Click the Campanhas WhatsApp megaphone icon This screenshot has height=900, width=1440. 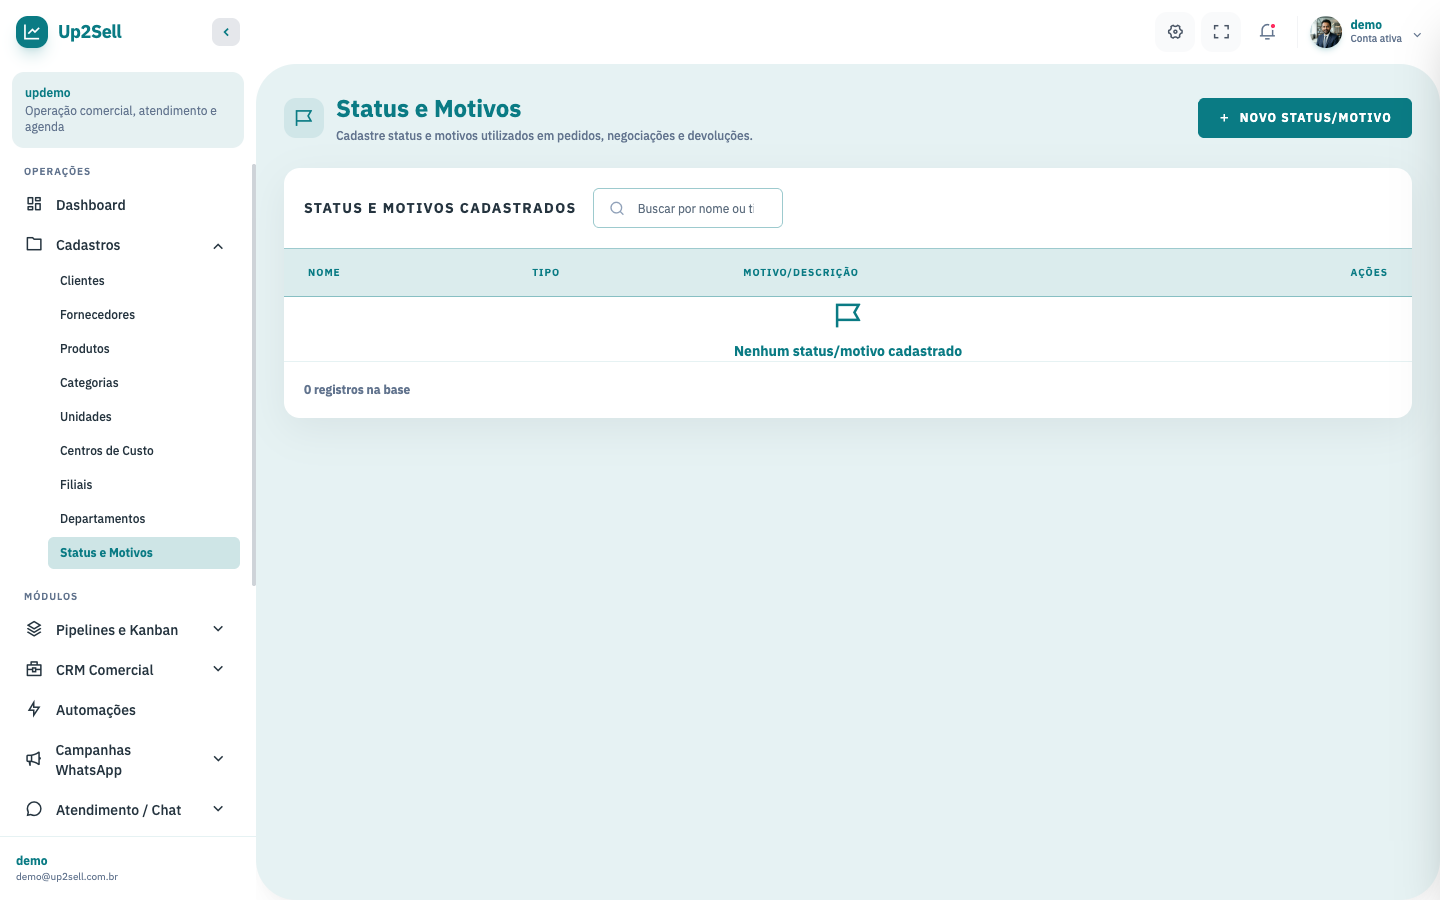coord(34,759)
